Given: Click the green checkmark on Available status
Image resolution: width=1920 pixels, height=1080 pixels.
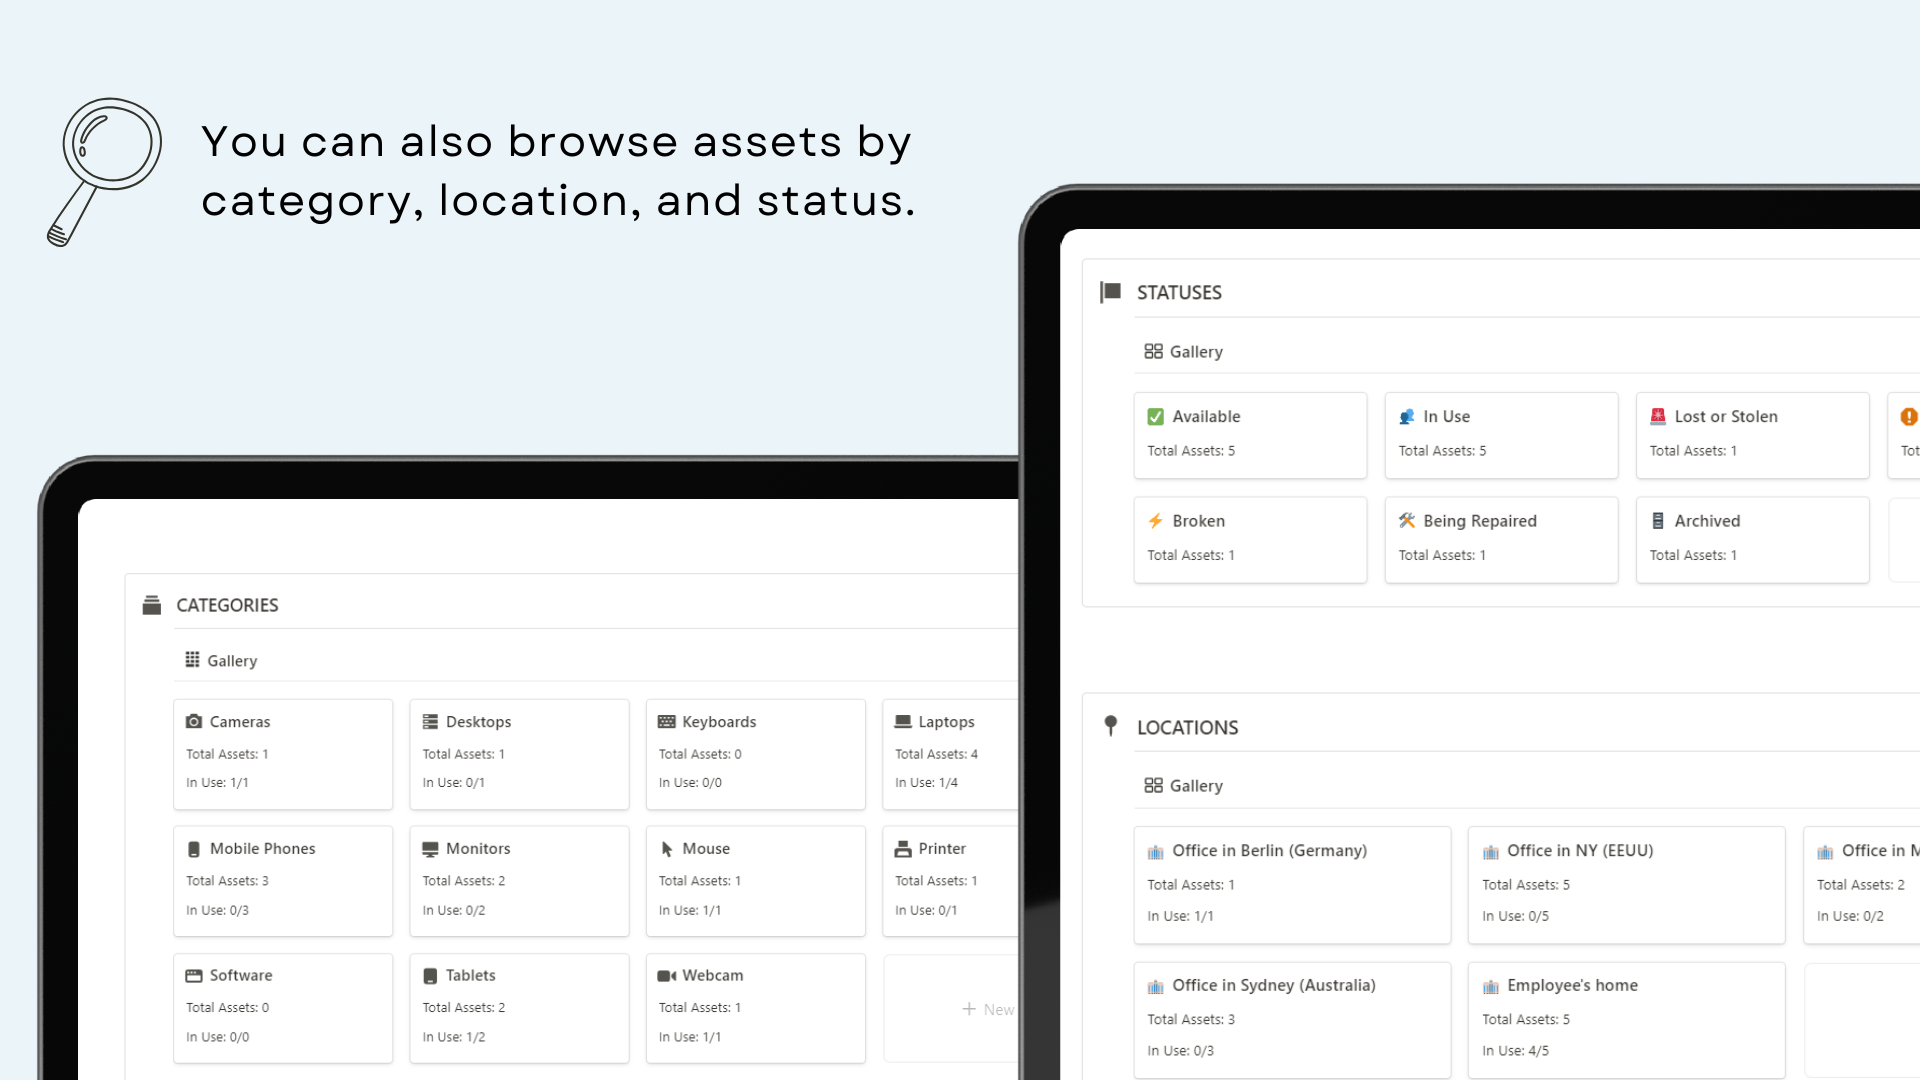Looking at the screenshot, I should tap(1155, 417).
